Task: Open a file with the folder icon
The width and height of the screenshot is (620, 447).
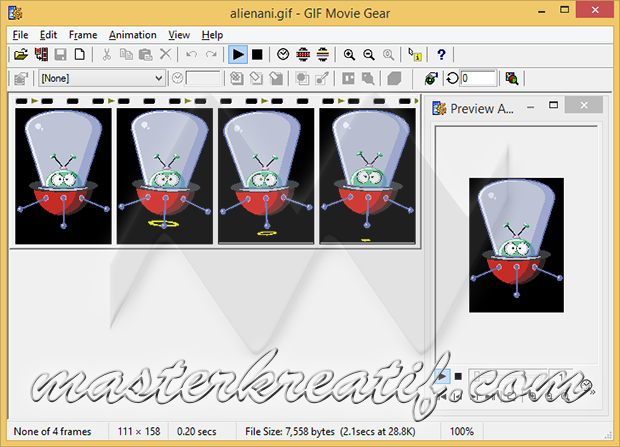Action: point(21,54)
